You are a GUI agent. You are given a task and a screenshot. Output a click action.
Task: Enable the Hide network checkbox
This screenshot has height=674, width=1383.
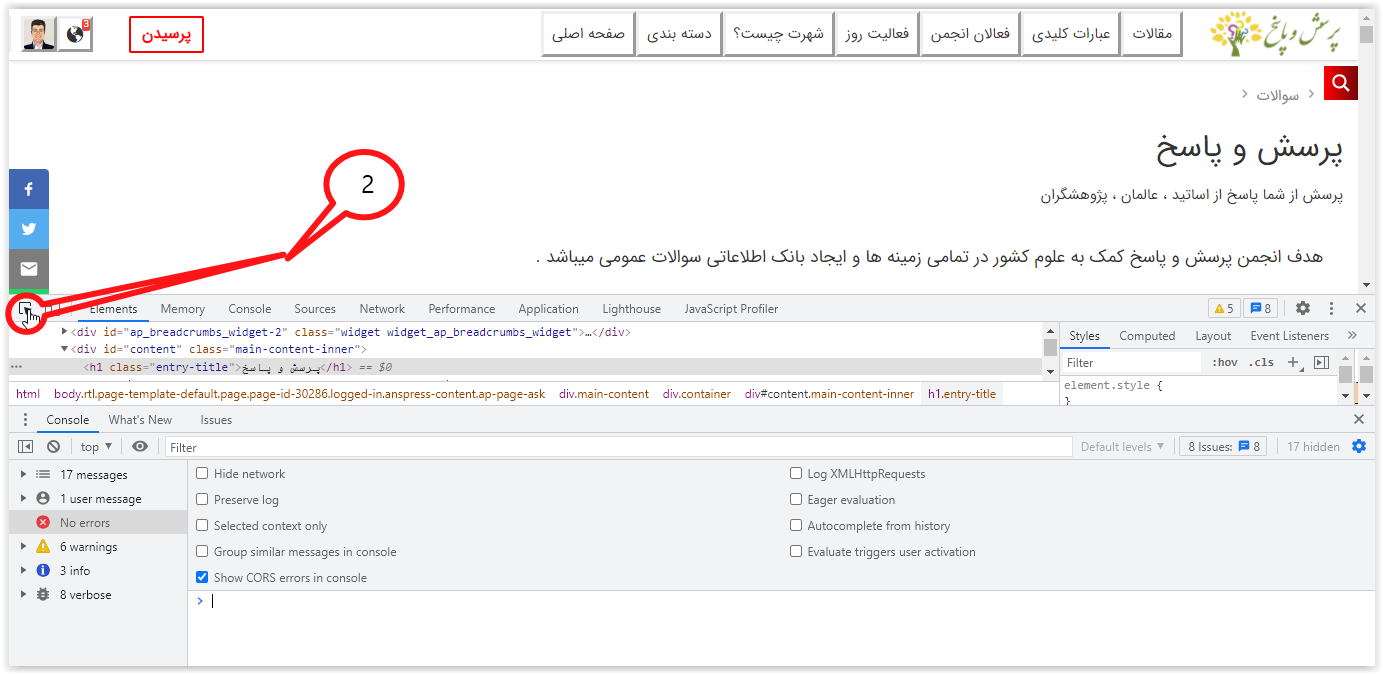(203, 474)
